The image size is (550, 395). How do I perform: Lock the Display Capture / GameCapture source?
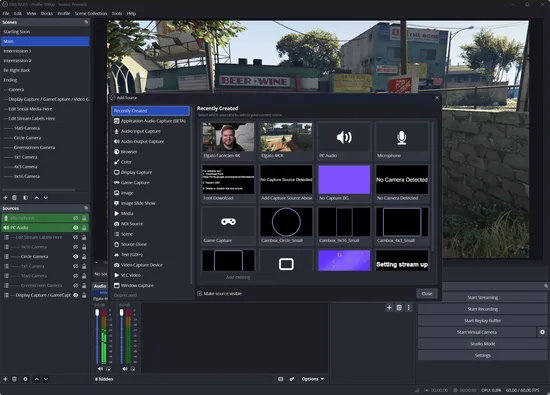coord(84,295)
